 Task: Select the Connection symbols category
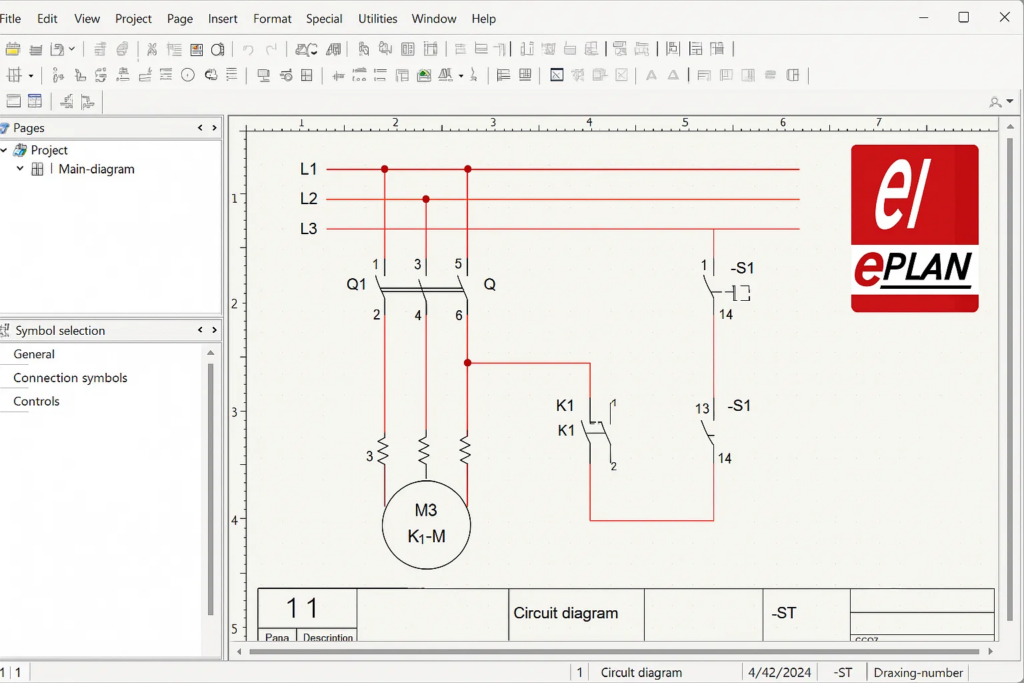click(70, 378)
